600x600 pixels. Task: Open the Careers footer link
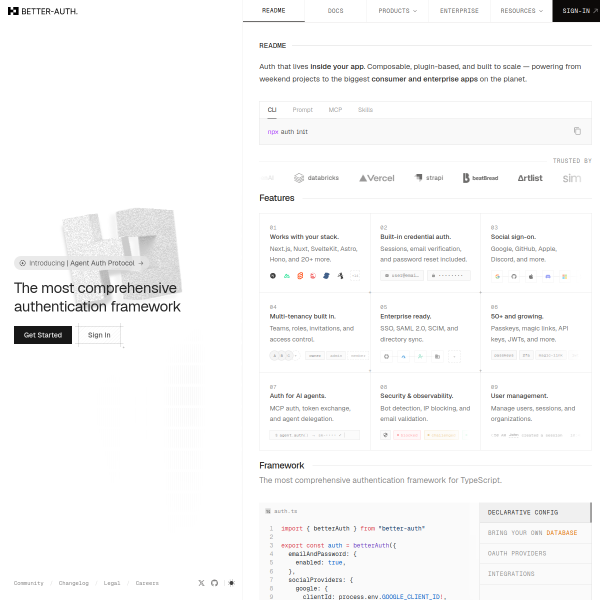tap(147, 583)
